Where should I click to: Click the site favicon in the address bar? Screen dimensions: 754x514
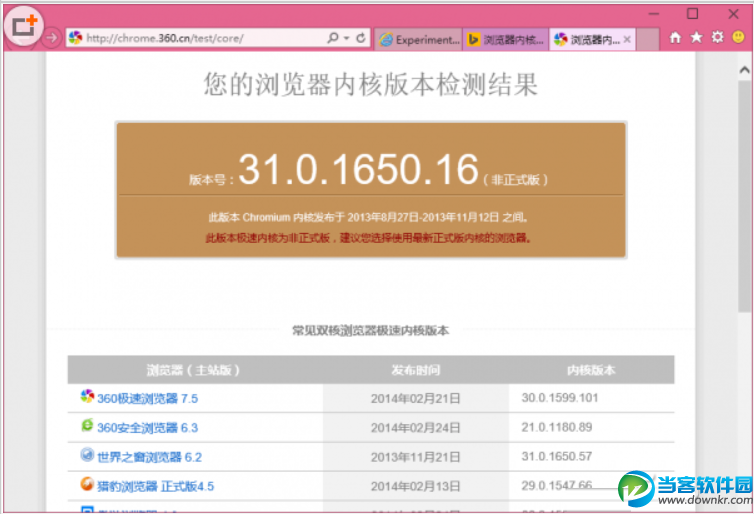click(75, 38)
